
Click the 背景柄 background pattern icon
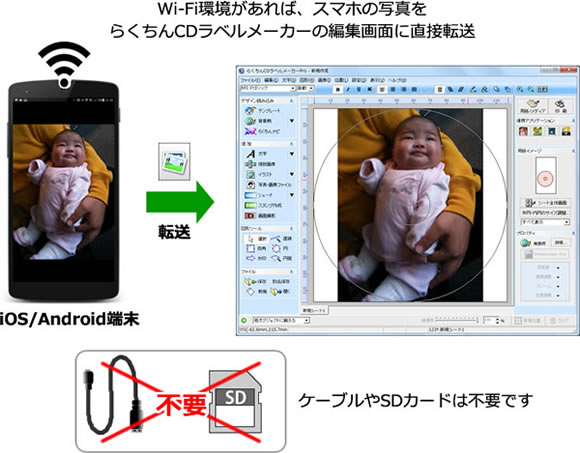click(x=250, y=121)
